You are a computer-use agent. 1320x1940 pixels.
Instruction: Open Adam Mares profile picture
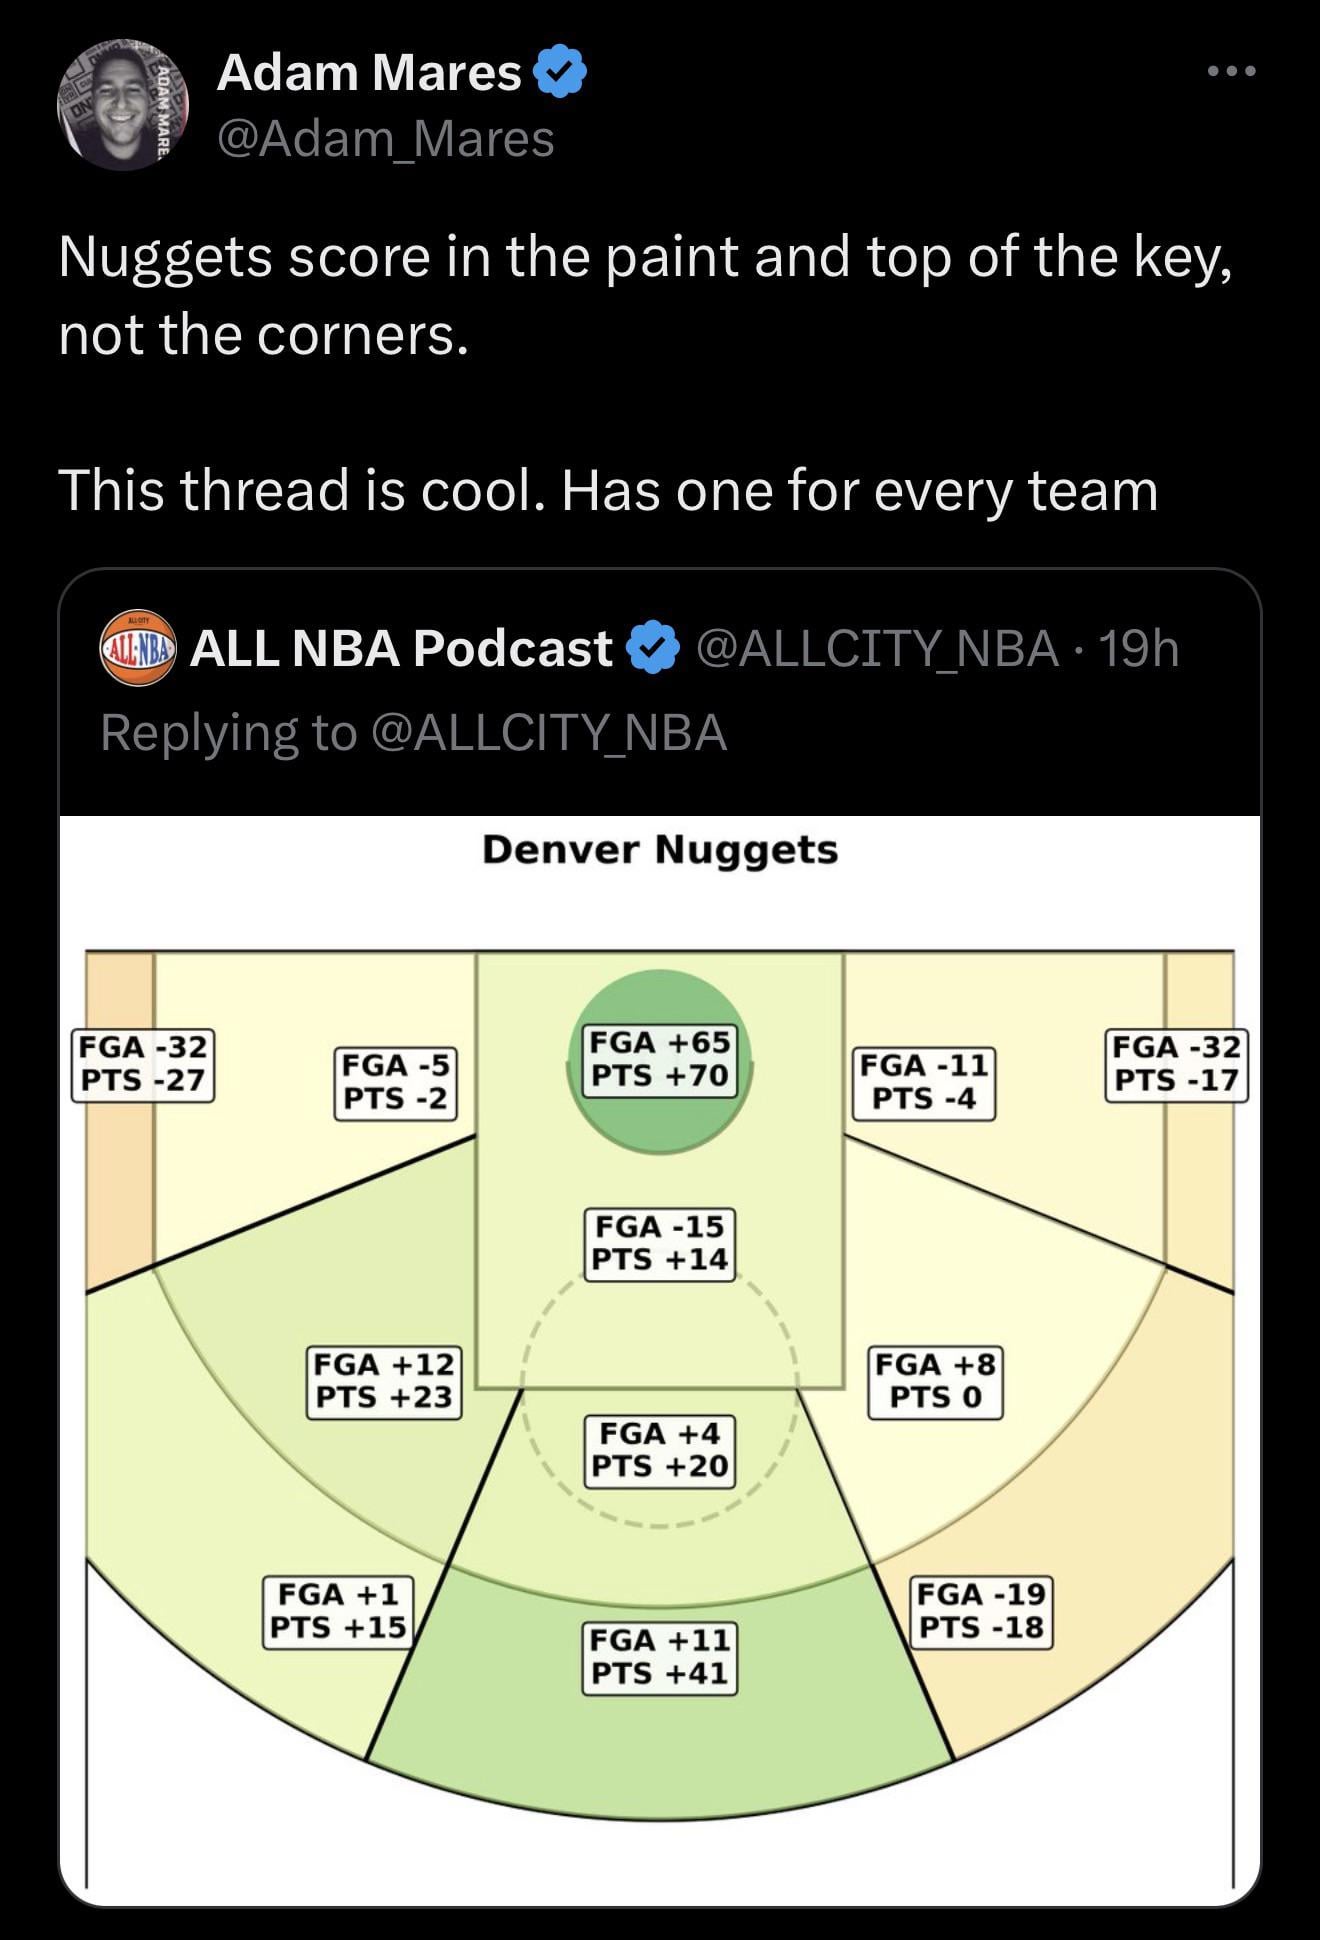(x=124, y=106)
